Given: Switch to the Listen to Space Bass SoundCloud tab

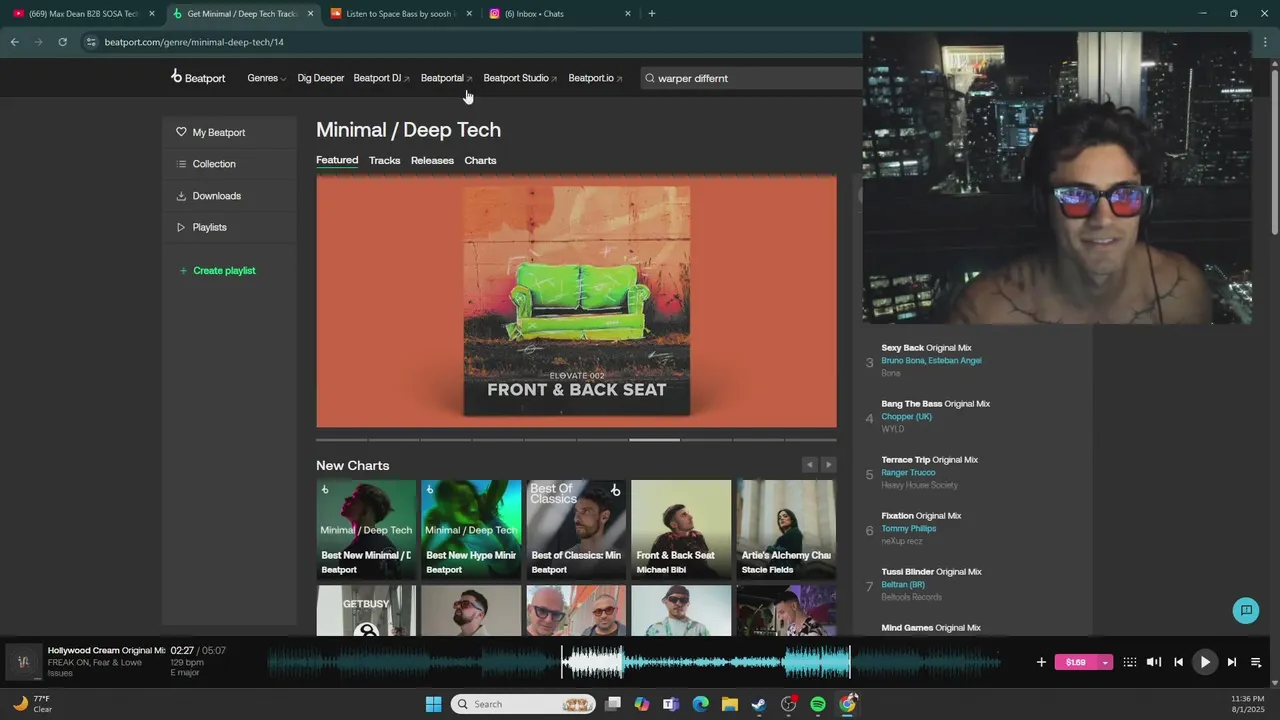Looking at the screenshot, I should click(x=400, y=14).
